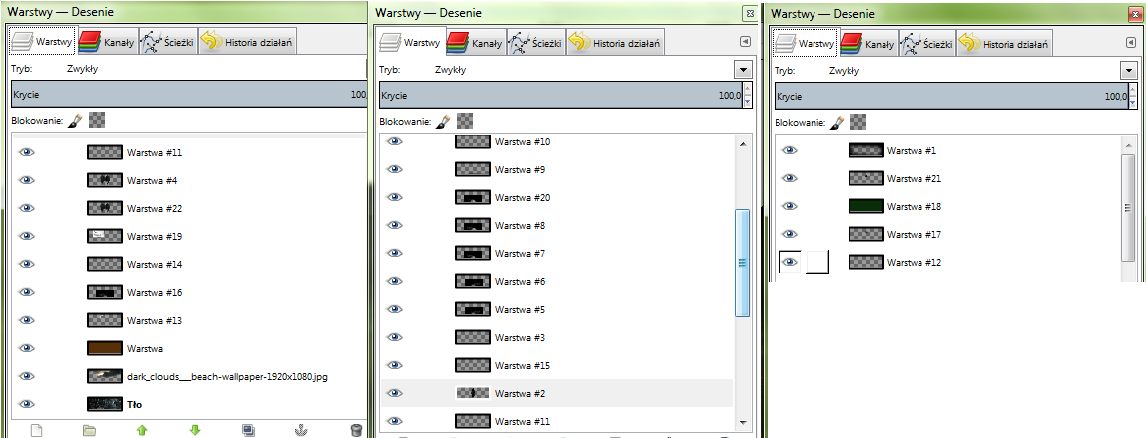1146x438 pixels.
Task: Toggle visibility of the Warstwa #20 layer
Action: (396, 198)
